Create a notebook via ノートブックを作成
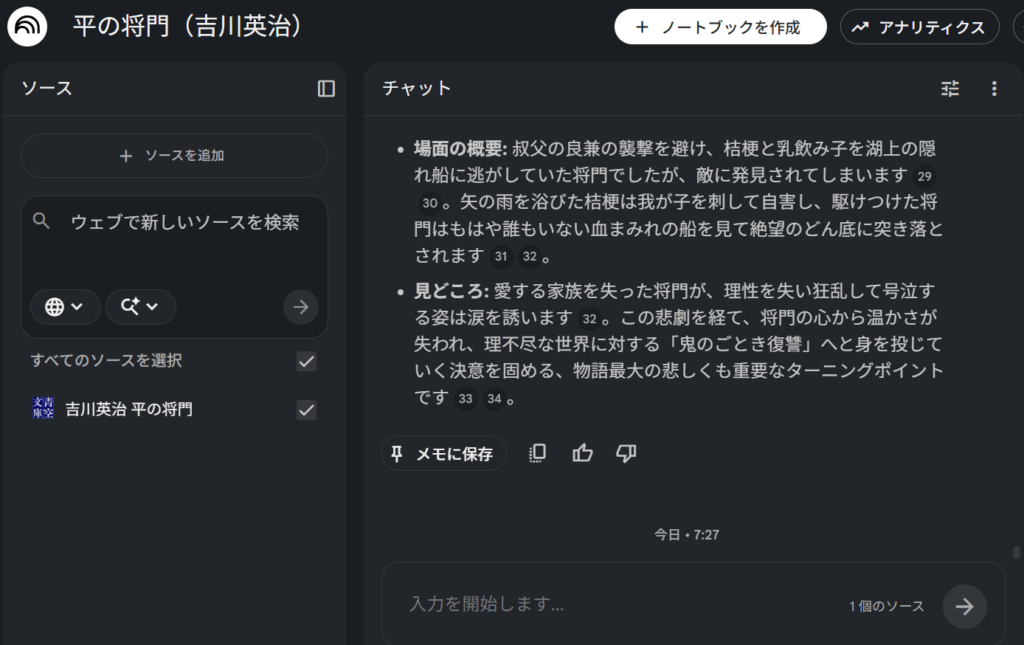This screenshot has height=645, width=1024. tap(720, 26)
